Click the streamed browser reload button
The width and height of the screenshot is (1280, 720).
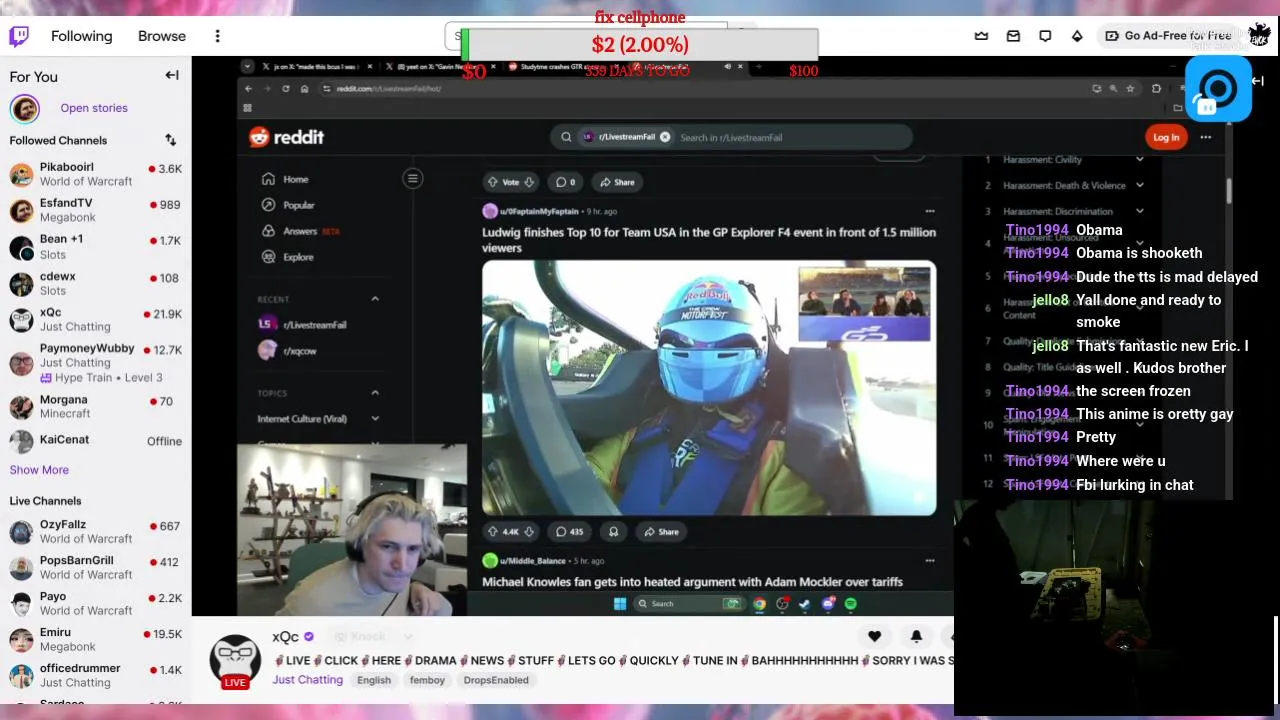coord(286,88)
